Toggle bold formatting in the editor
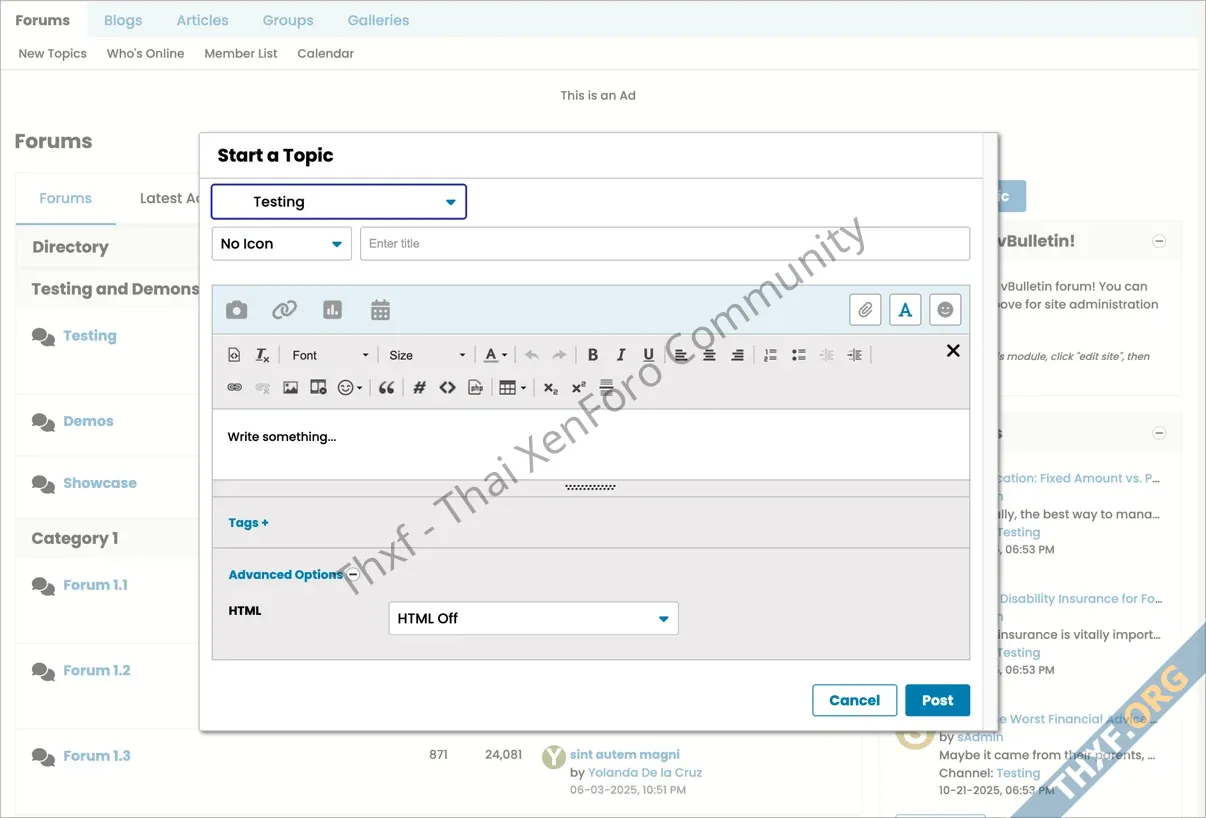Image resolution: width=1206 pixels, height=818 pixels. tap(593, 354)
